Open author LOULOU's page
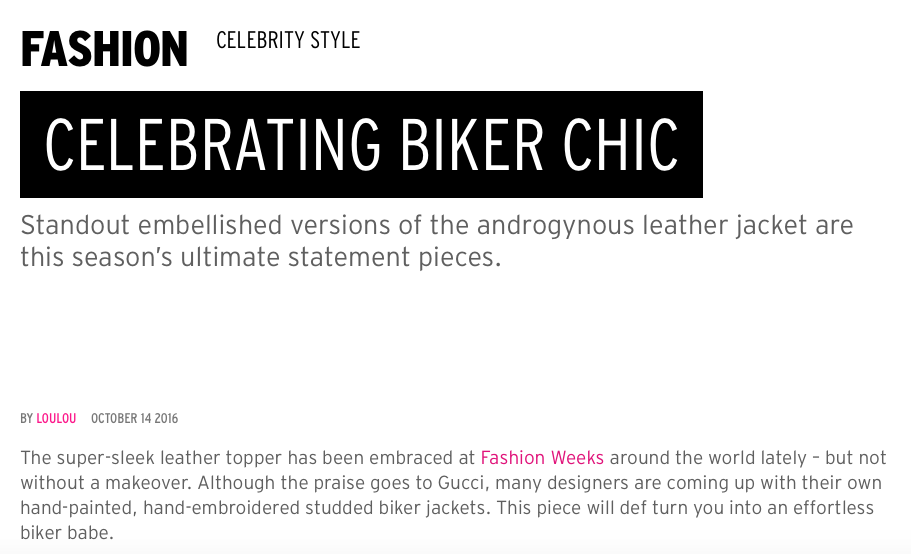The image size is (911, 554). click(56, 419)
